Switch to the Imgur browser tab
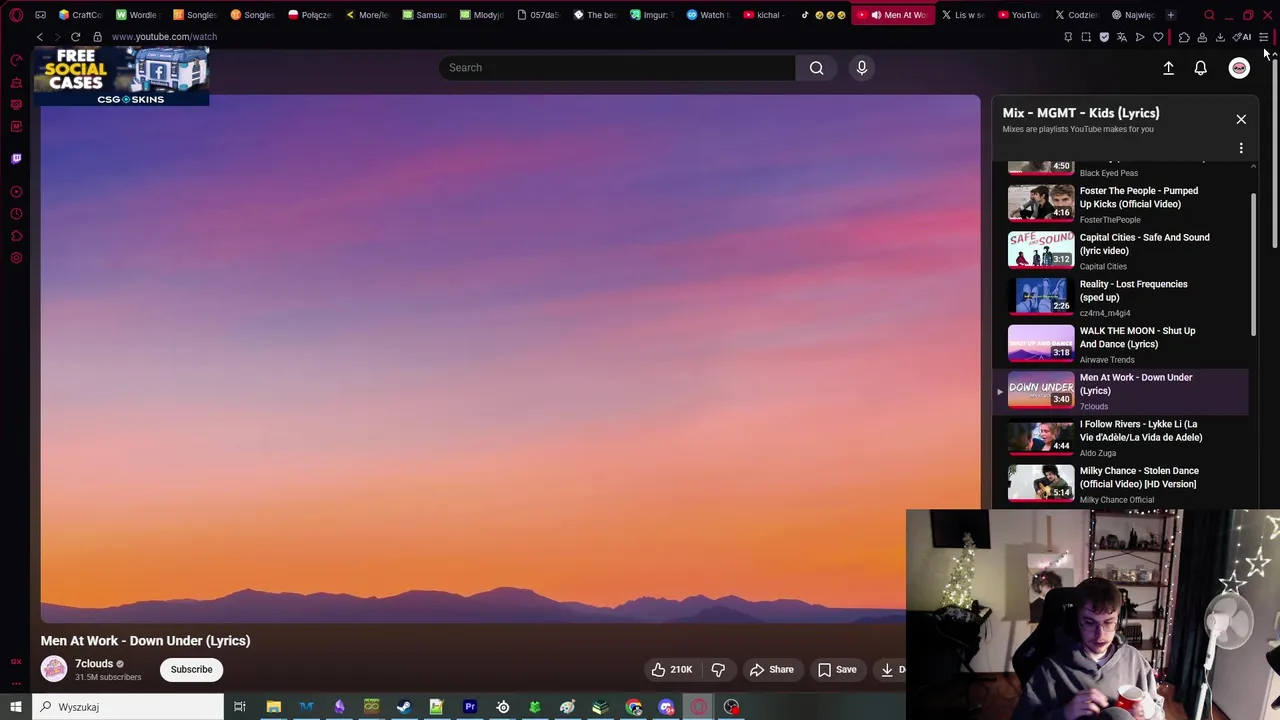Viewport: 1280px width, 720px height. (x=651, y=15)
